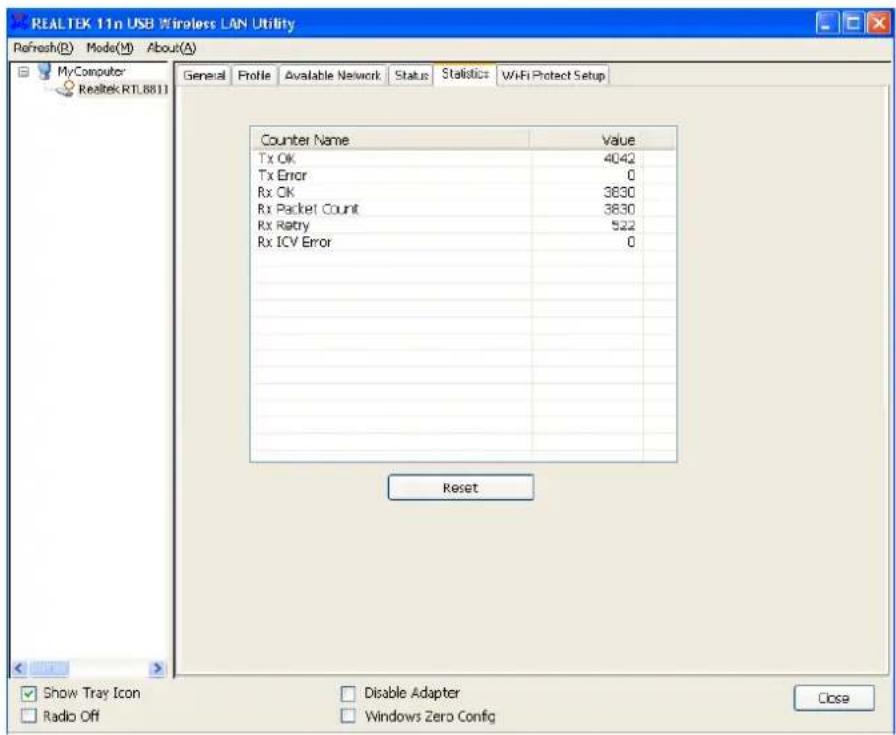
Task: Uncheck Show Tray Icon checkbox
Action: click(x=28, y=694)
